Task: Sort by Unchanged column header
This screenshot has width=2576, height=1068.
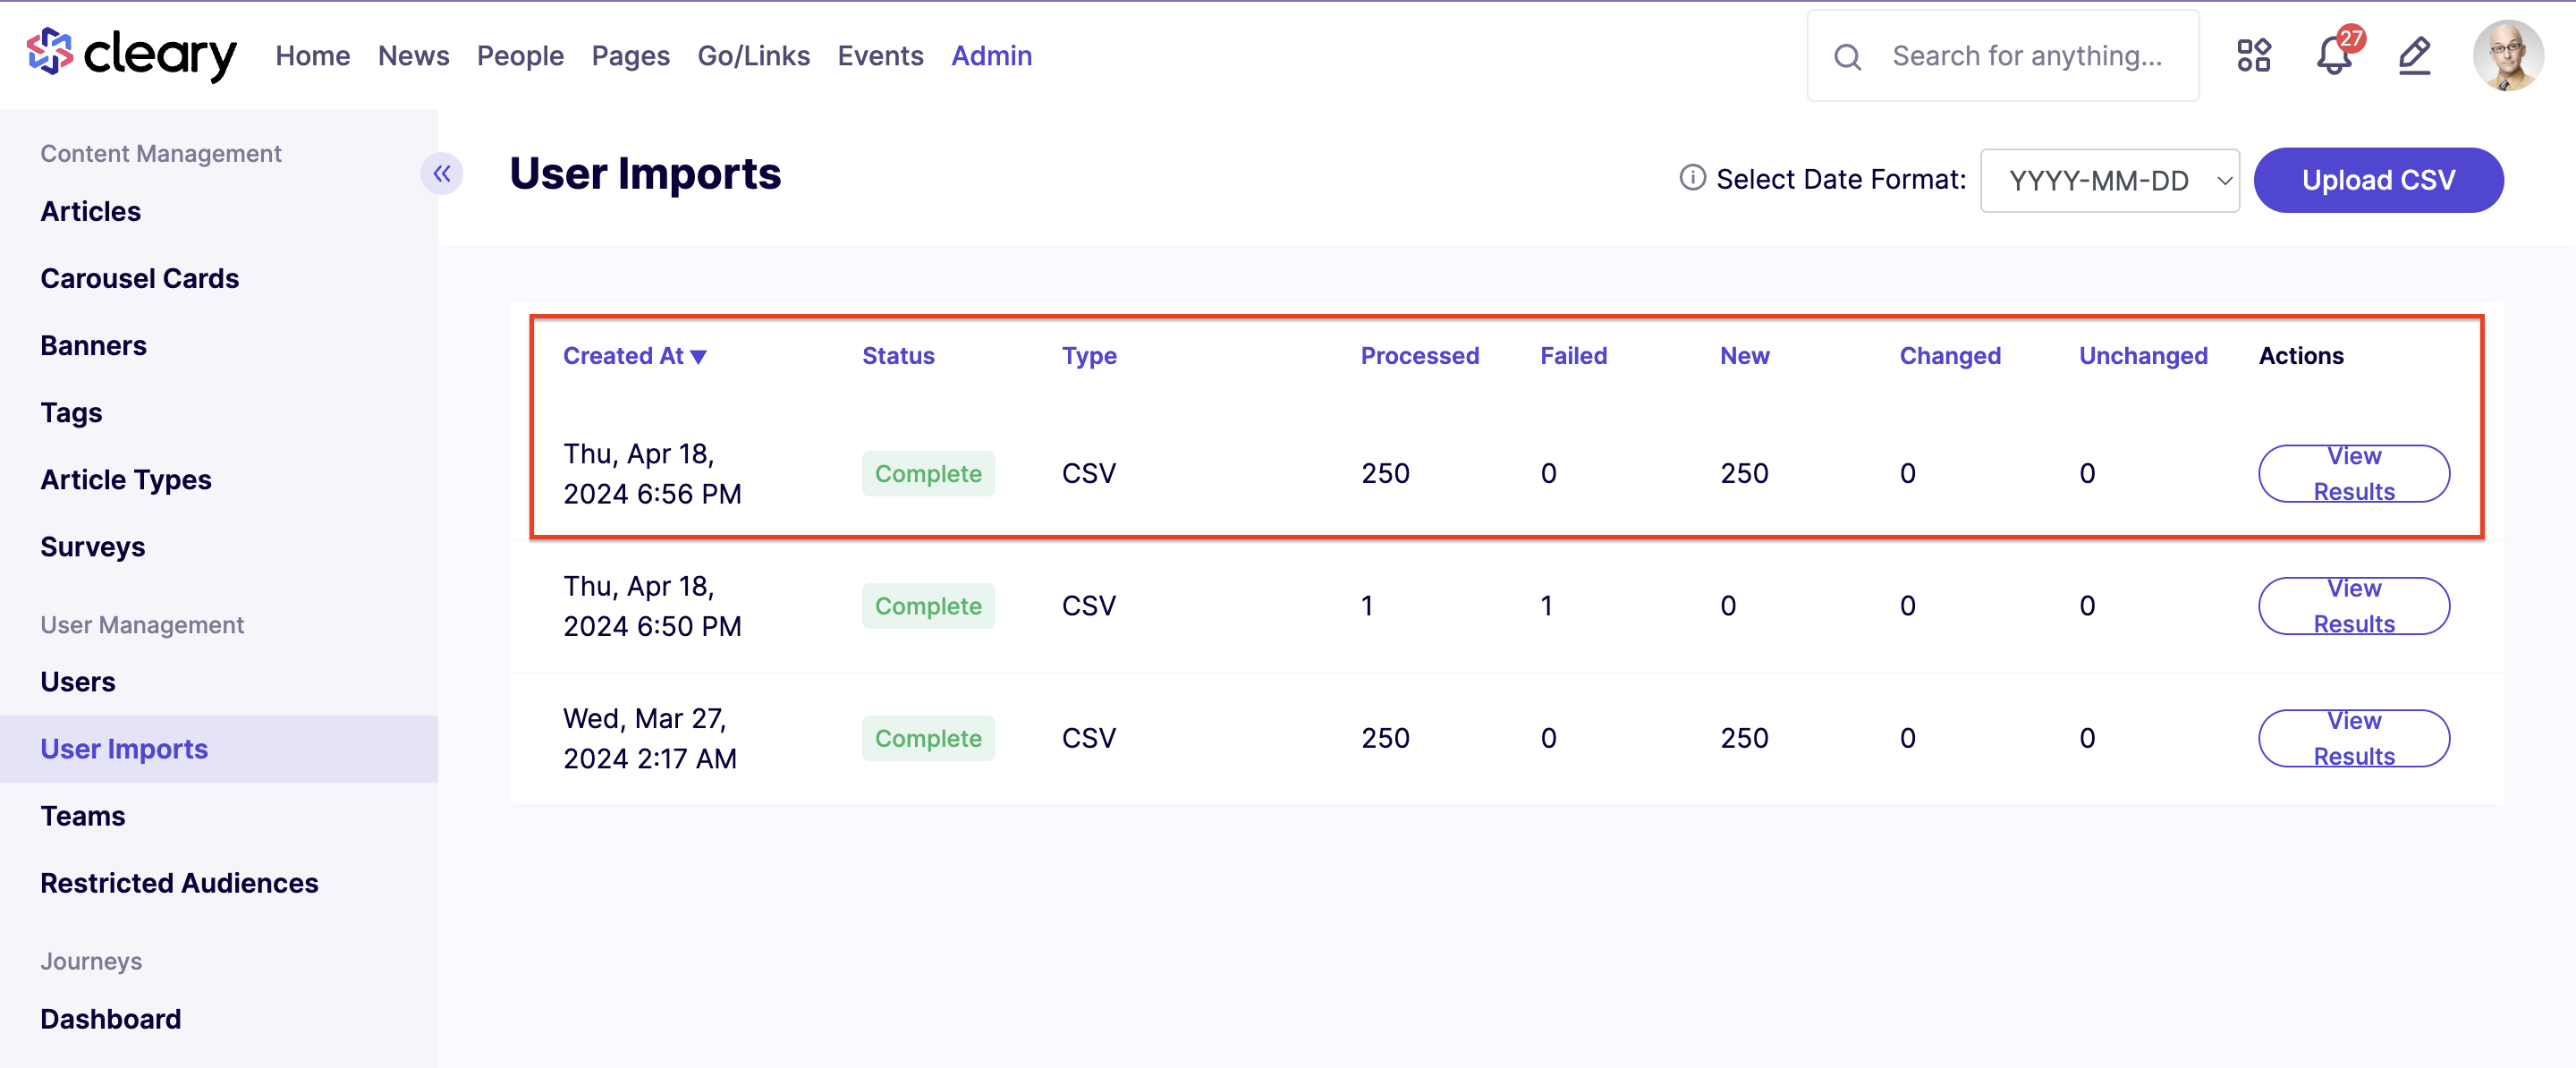Action: (x=2143, y=356)
